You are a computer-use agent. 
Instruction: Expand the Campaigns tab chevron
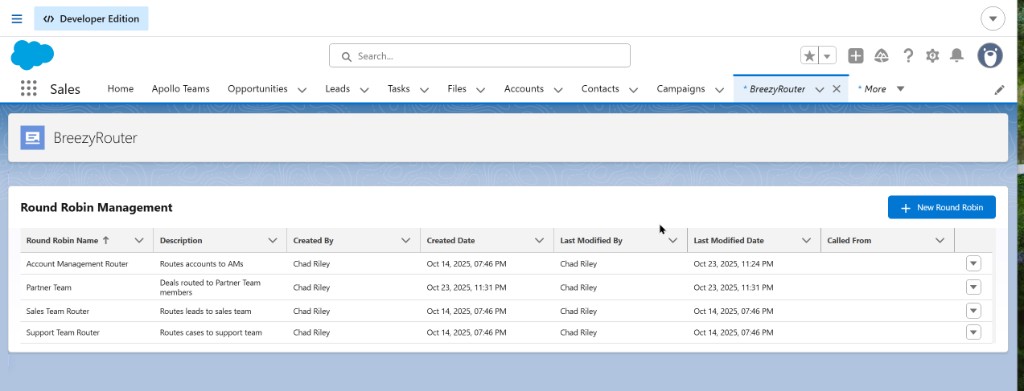click(719, 90)
